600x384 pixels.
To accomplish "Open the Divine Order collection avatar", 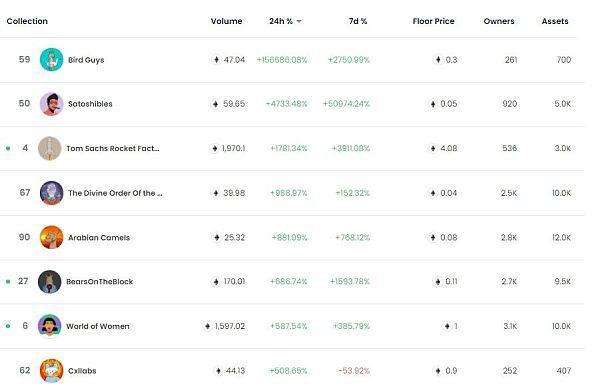I will [51, 193].
